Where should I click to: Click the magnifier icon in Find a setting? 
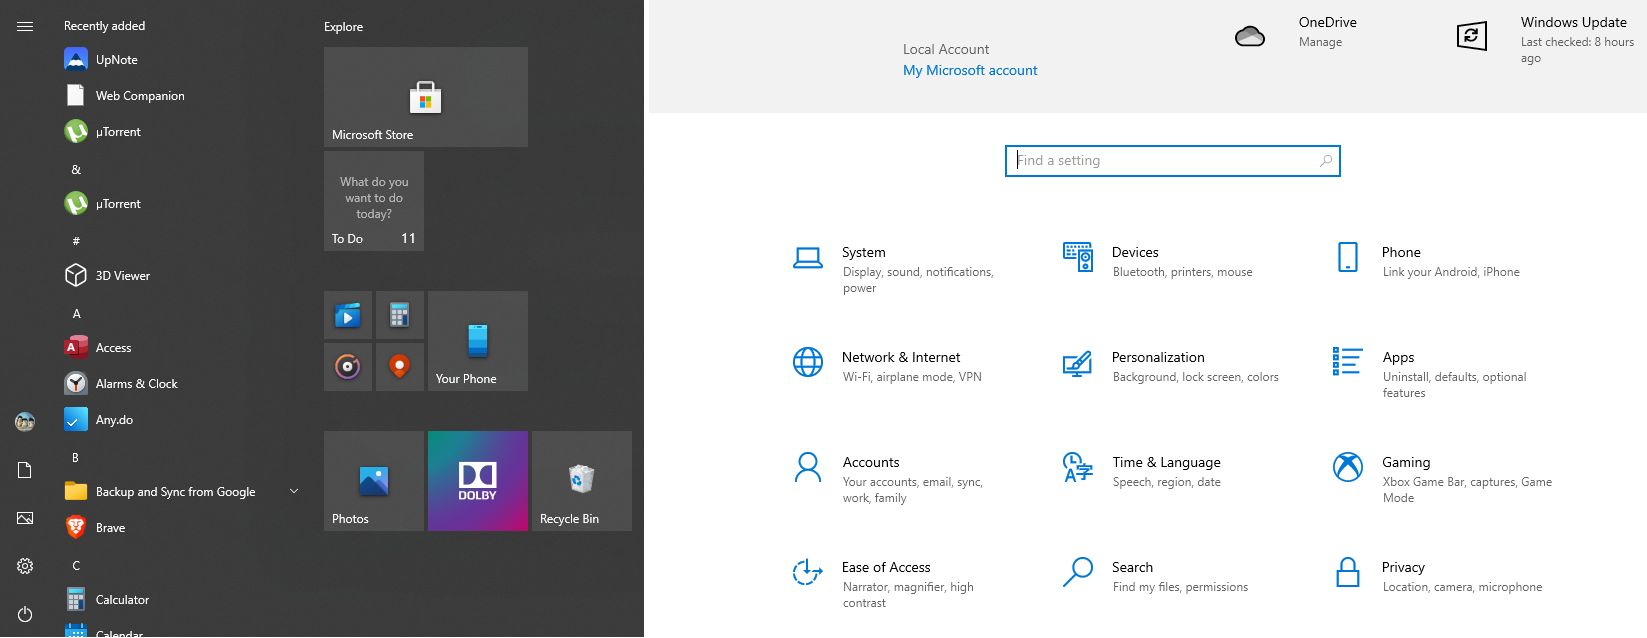coord(1326,160)
